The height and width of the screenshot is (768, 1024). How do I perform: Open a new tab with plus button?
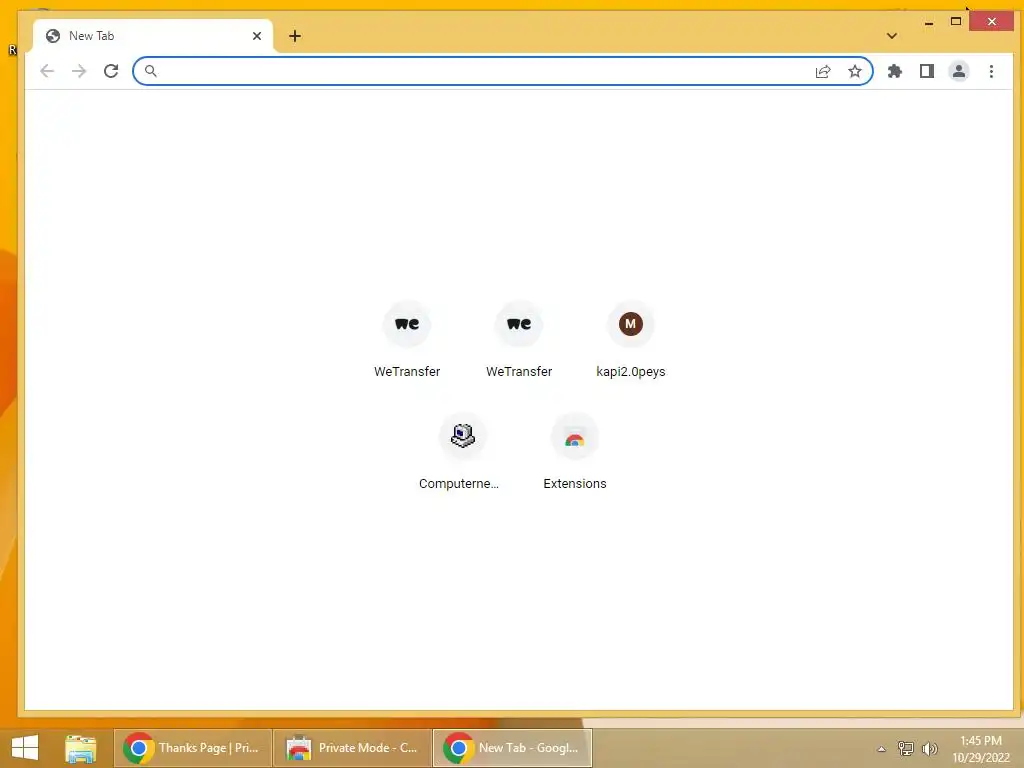click(295, 36)
